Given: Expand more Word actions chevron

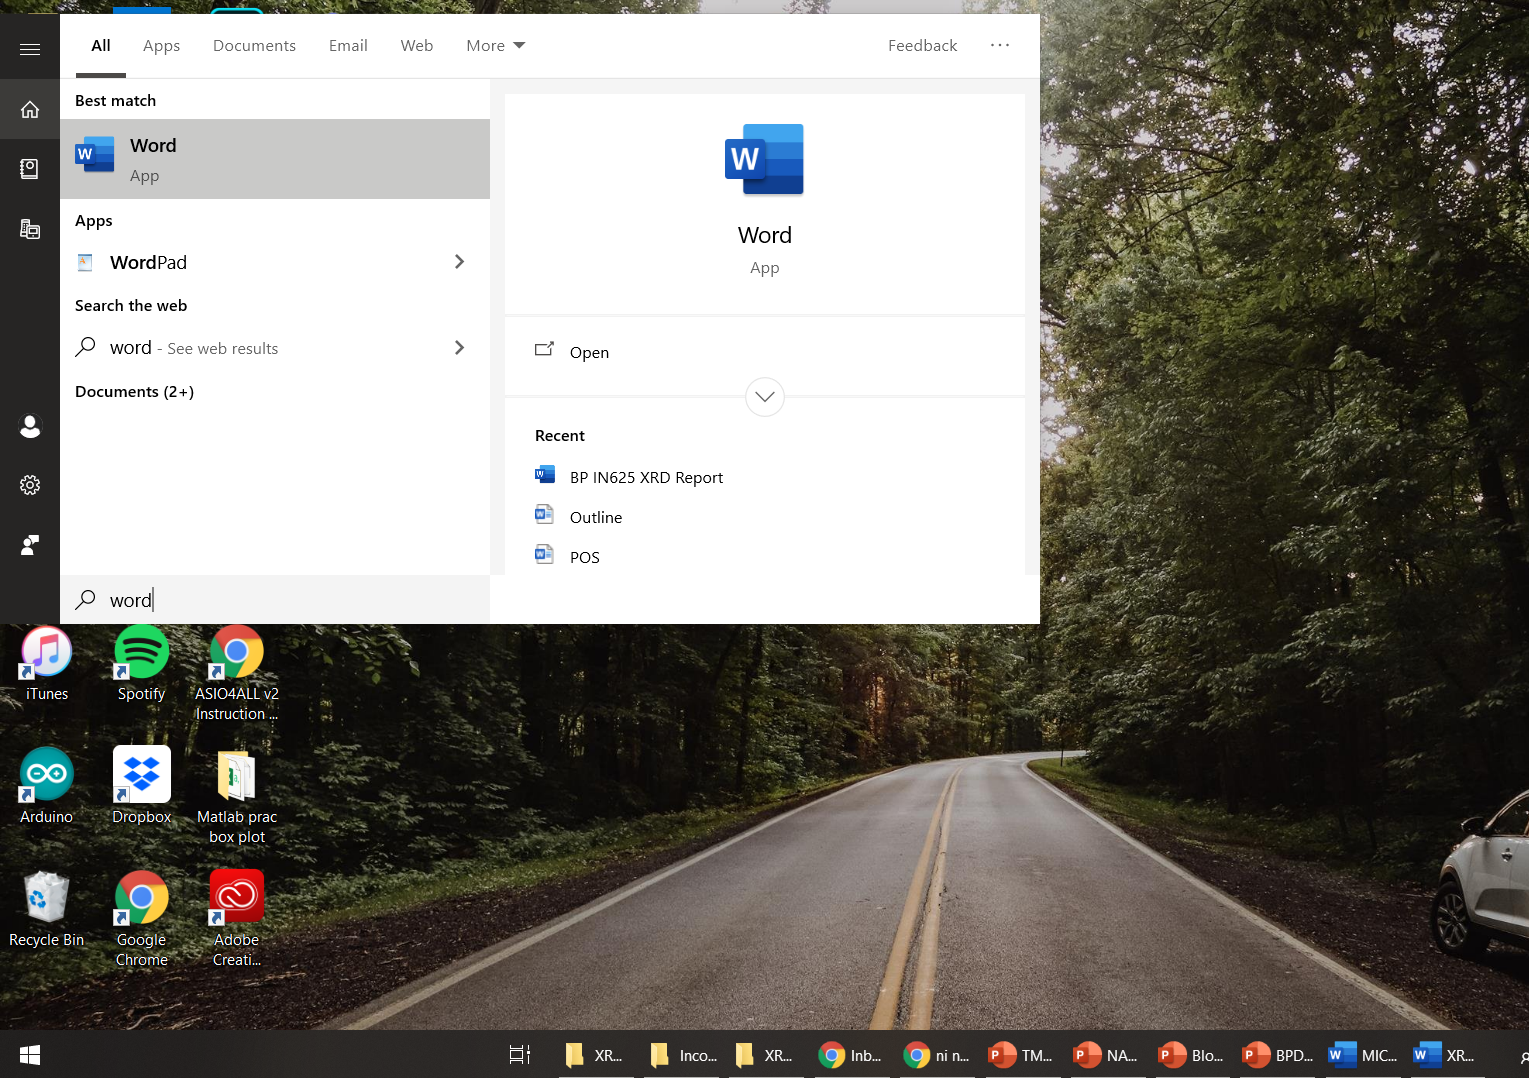Looking at the screenshot, I should coord(764,397).
